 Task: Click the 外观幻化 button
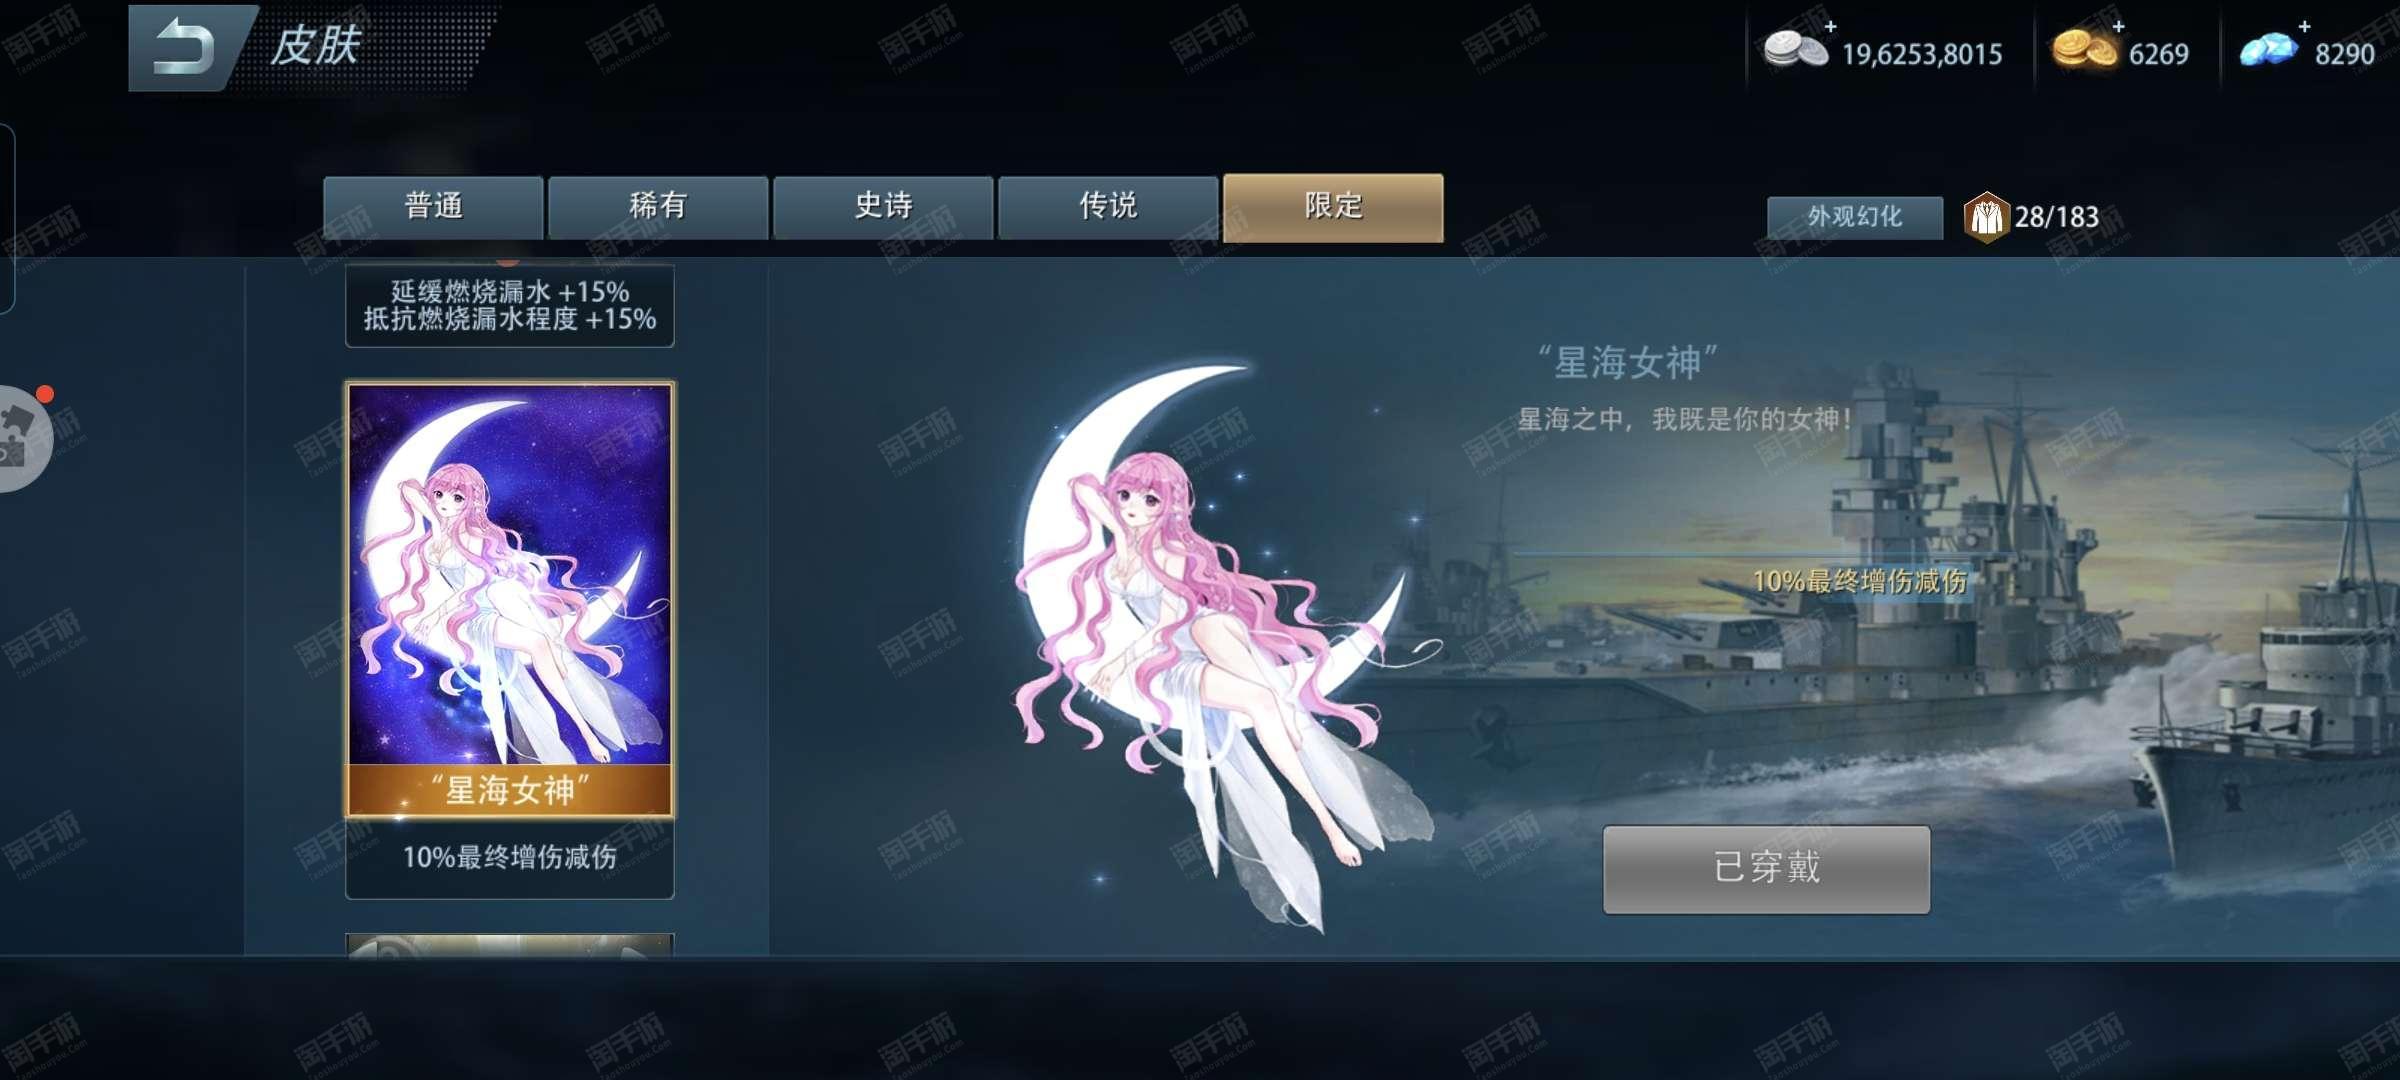[x=1855, y=217]
